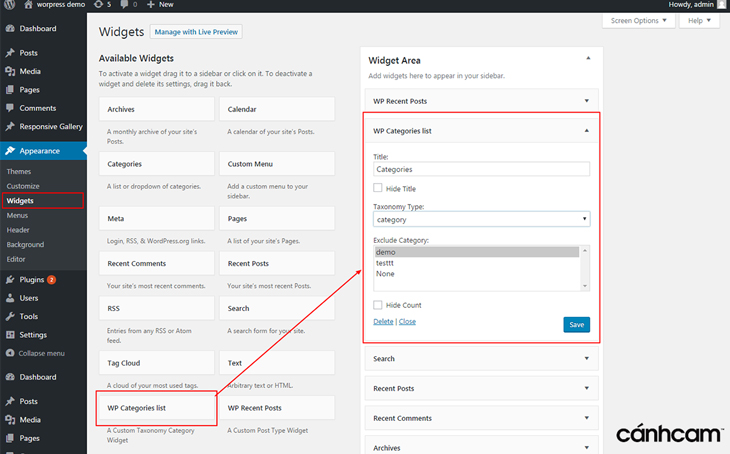The image size is (730, 454).
Task: Click the admin avatar next to Howdy
Action: [722, 5]
